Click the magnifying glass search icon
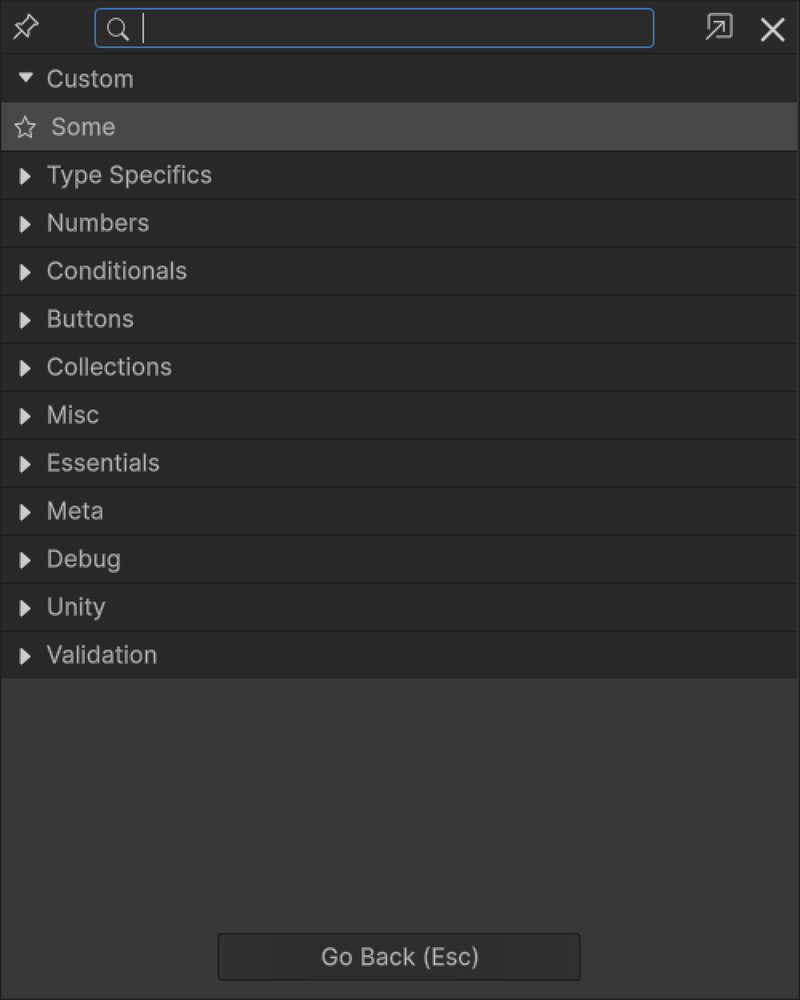 pos(117,29)
